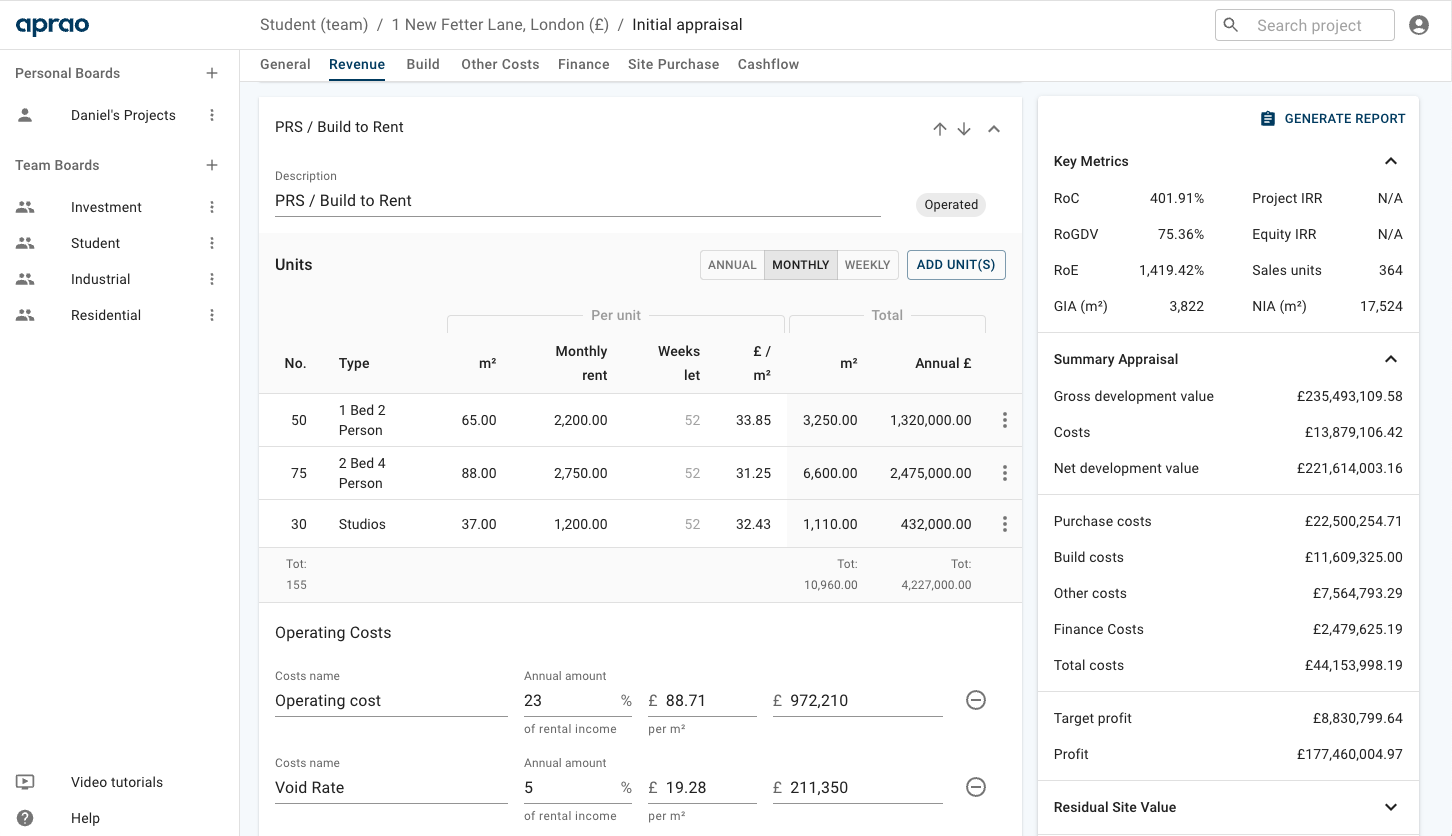This screenshot has width=1452, height=836.
Task: Expand the Residual Site Value panel
Action: pos(1391,807)
